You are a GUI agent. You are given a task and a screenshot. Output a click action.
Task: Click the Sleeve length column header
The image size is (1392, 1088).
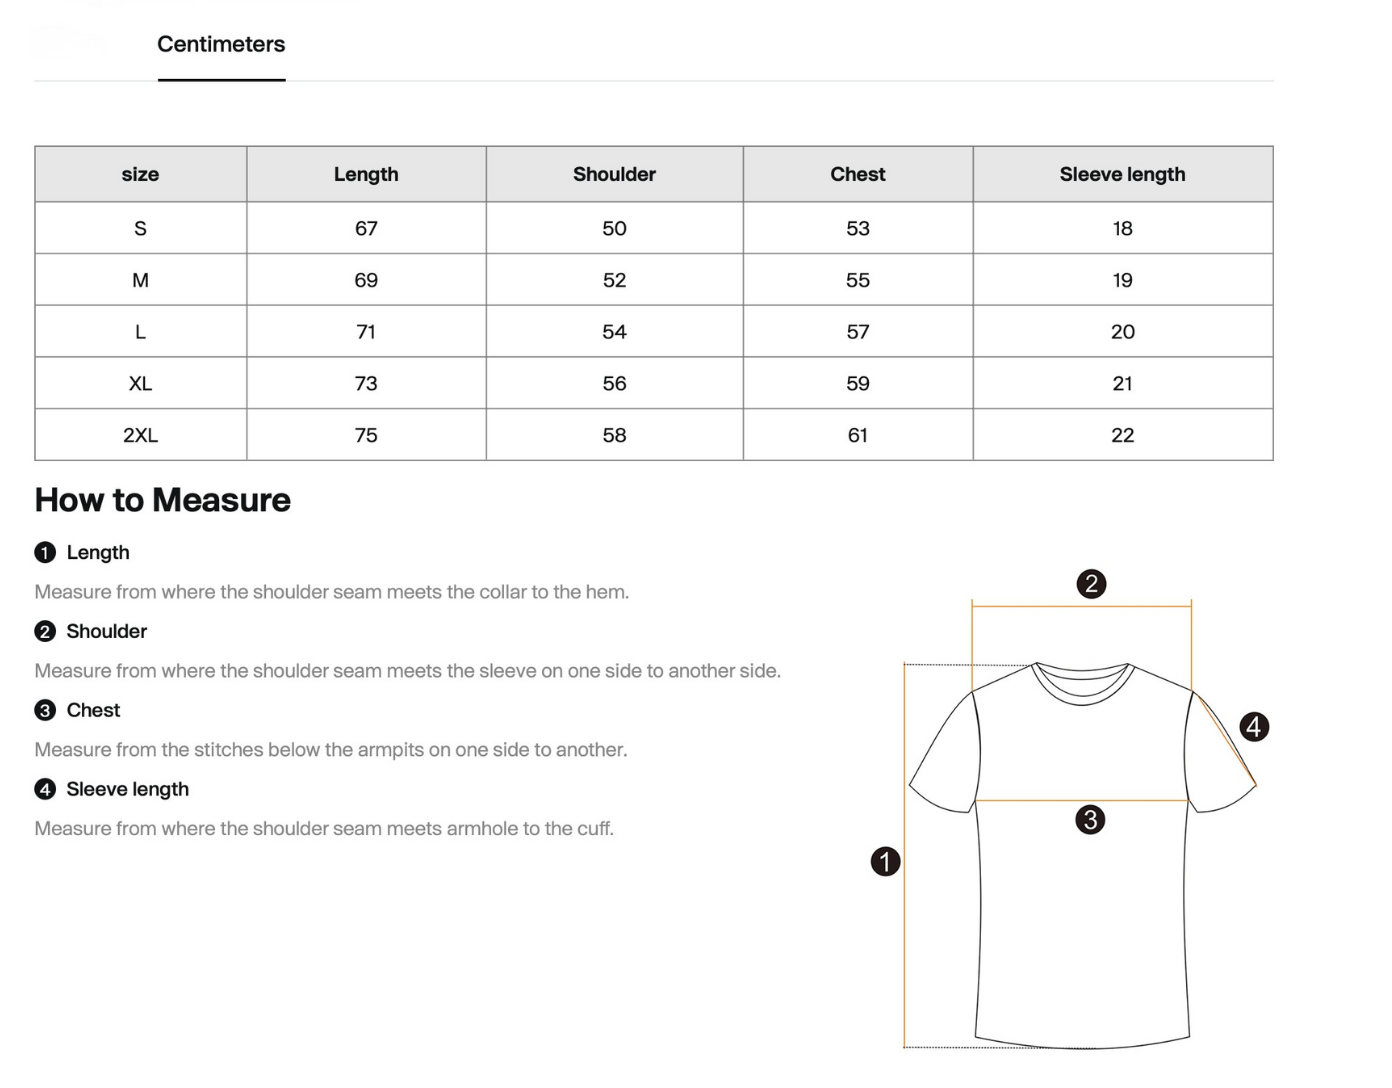tap(1122, 175)
